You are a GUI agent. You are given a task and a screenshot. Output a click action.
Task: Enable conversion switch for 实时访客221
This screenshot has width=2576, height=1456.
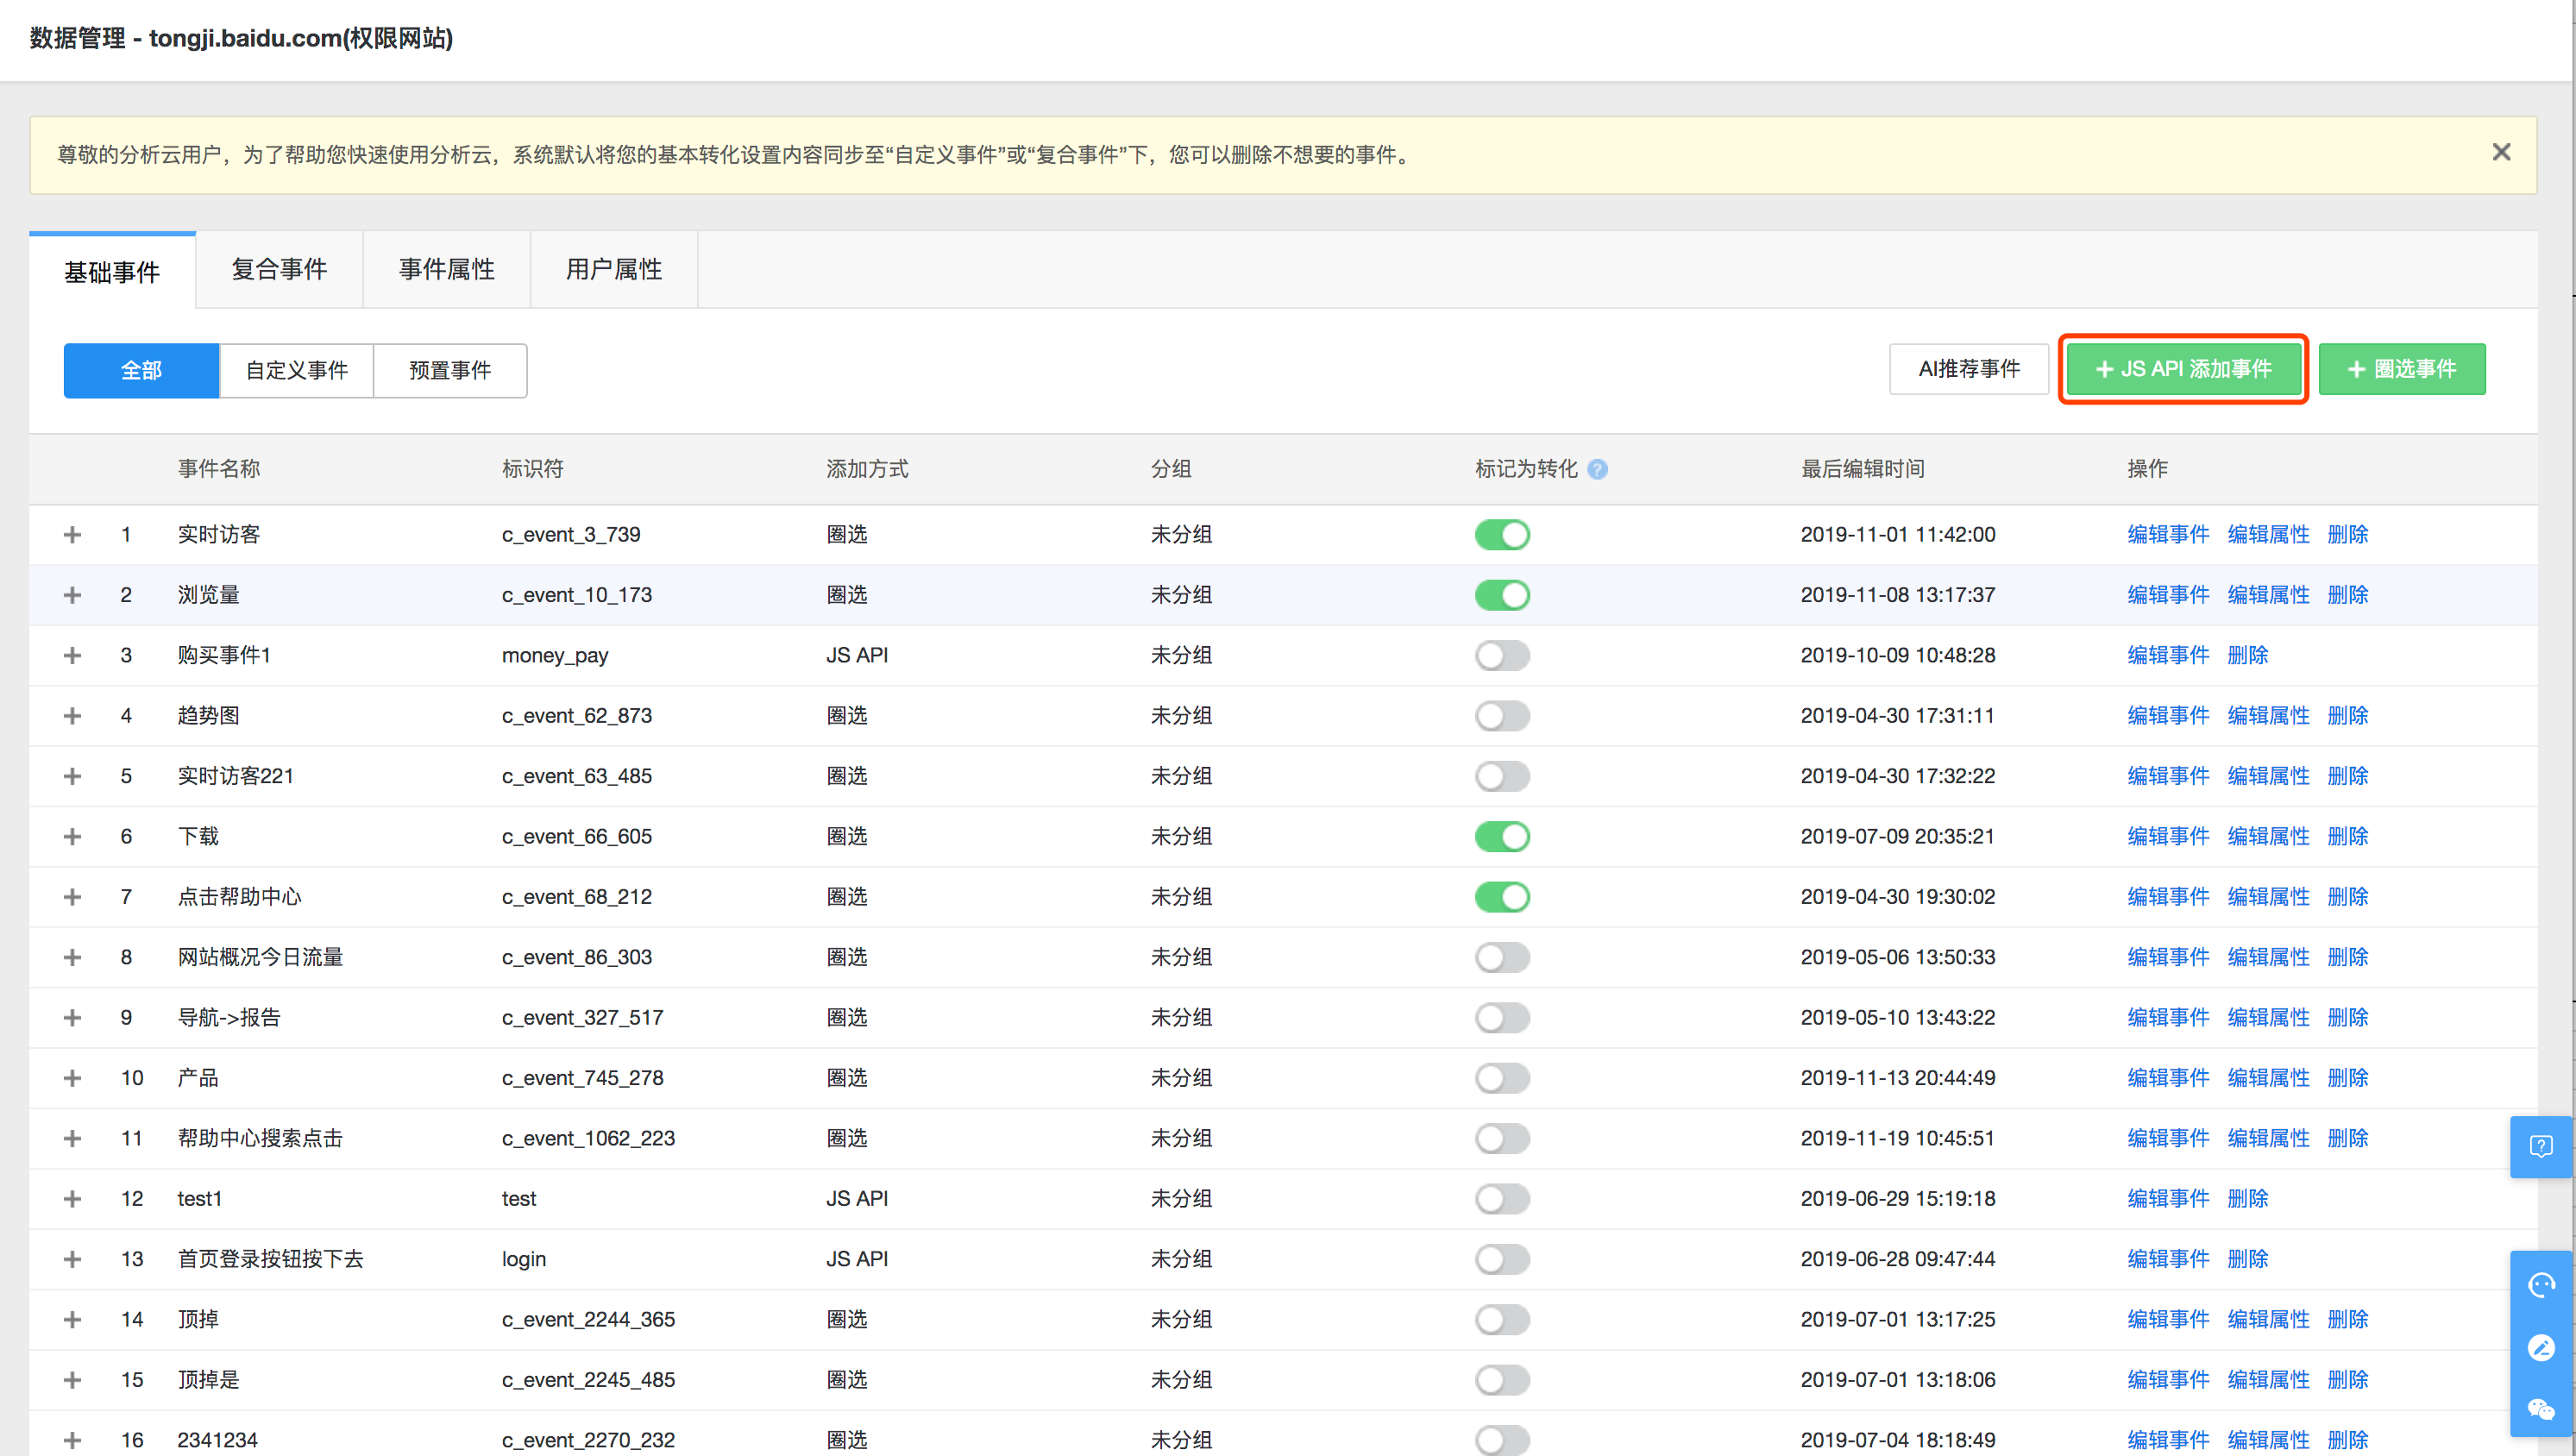click(x=1502, y=776)
